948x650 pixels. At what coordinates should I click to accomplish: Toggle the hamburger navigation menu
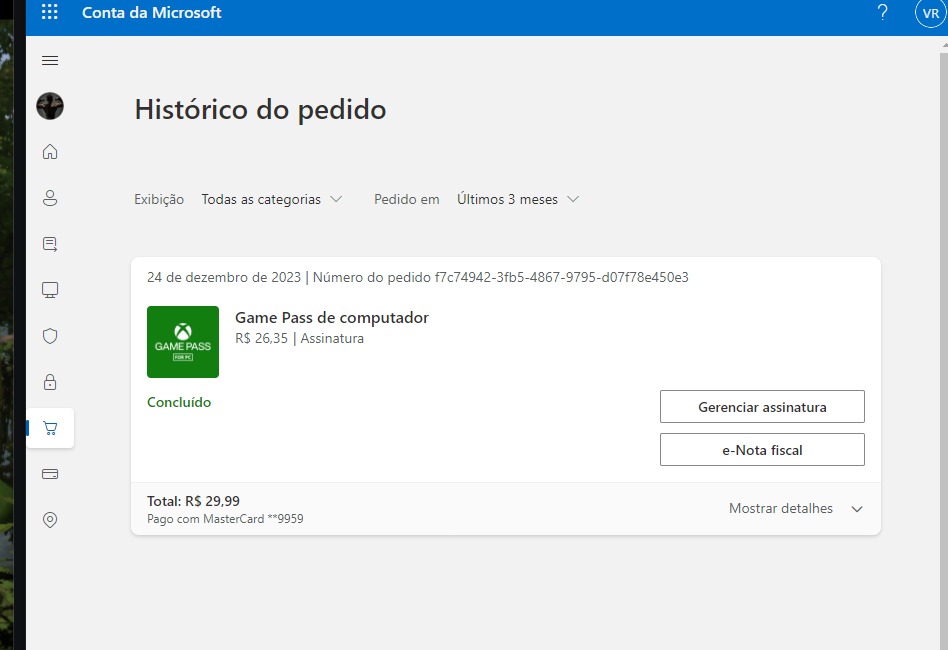pyautogui.click(x=50, y=61)
